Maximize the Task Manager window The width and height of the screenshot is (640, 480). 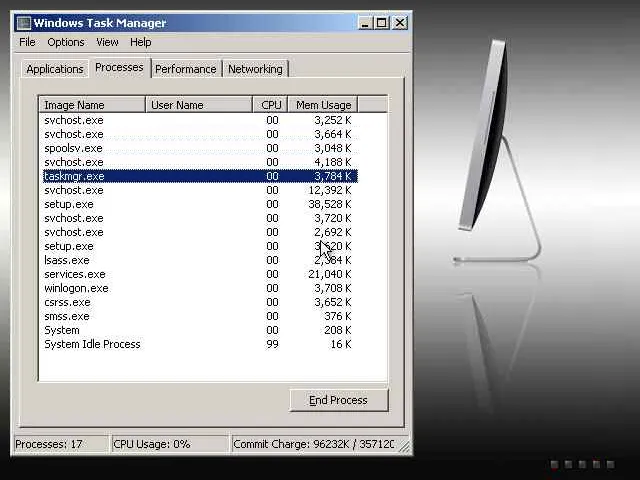(x=382, y=23)
